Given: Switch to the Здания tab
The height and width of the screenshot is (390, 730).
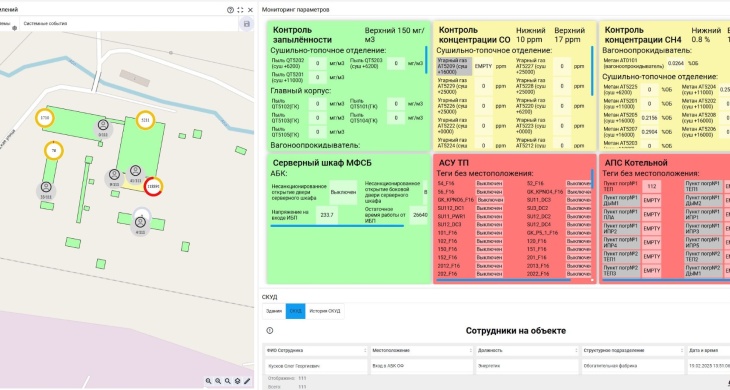Looking at the screenshot, I should coord(274,311).
